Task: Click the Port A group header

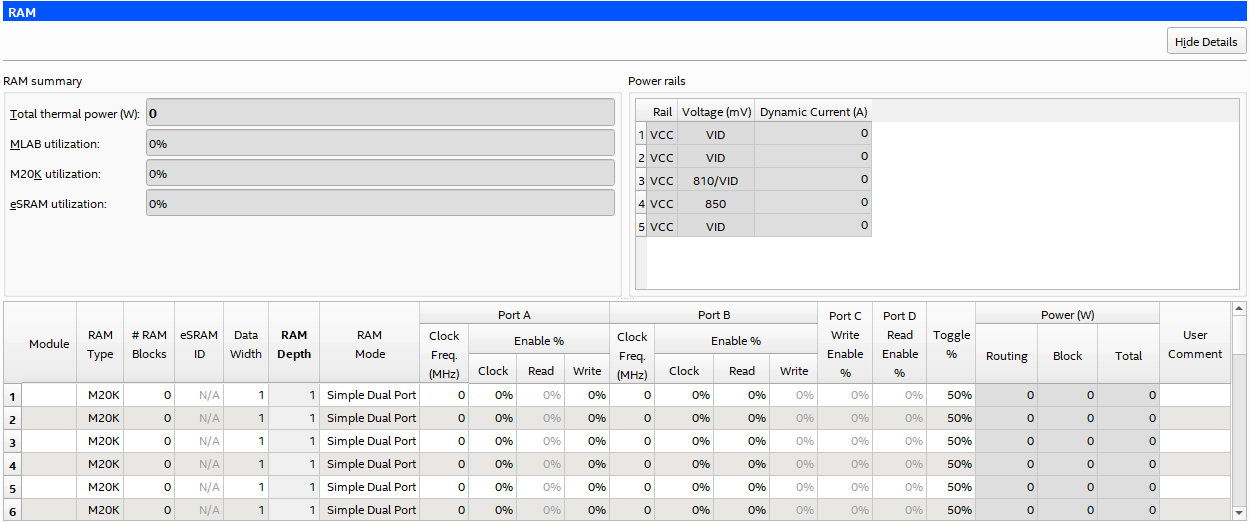Action: (514, 315)
